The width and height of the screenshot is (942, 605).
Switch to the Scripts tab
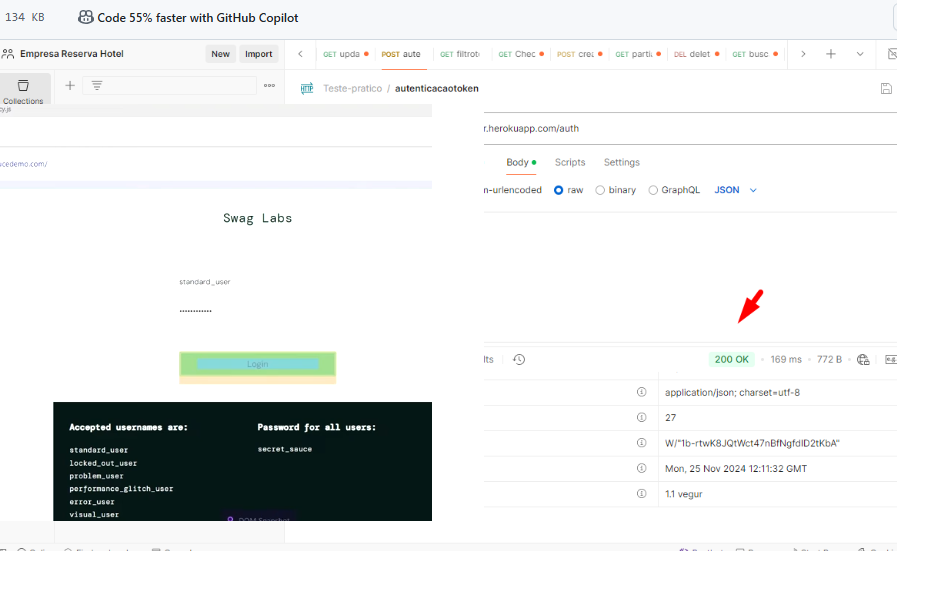[570, 162]
